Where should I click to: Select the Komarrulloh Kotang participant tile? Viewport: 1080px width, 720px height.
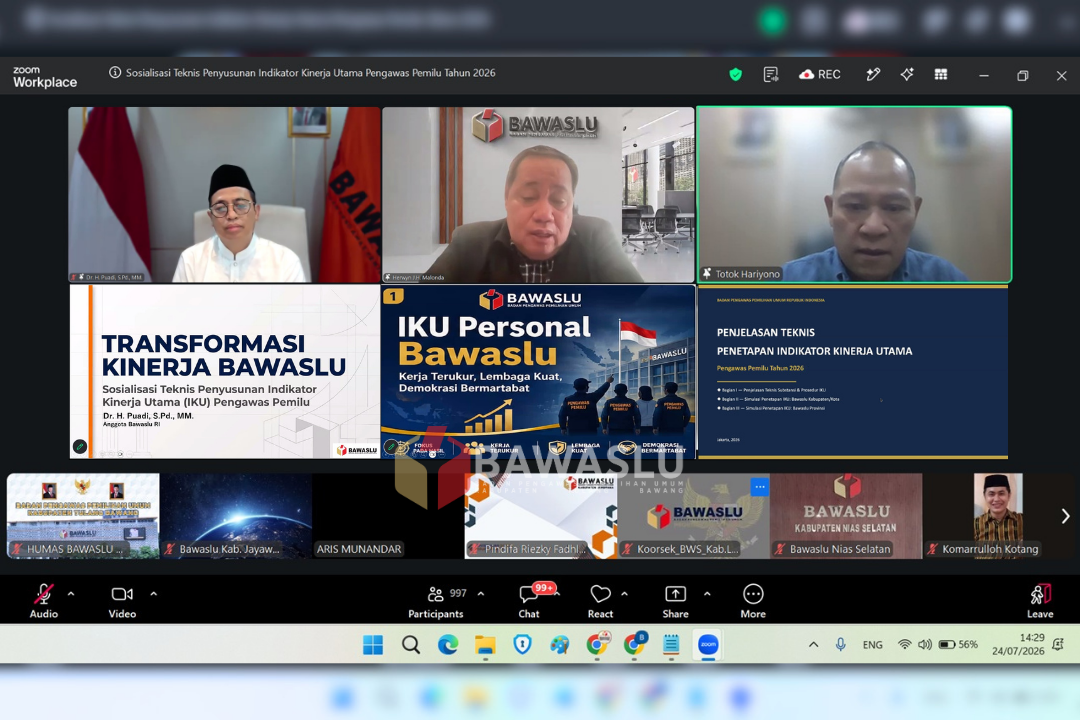999,515
